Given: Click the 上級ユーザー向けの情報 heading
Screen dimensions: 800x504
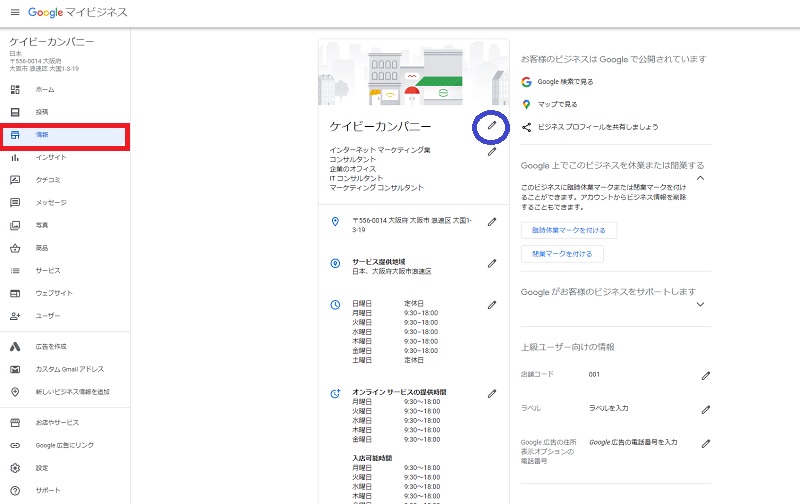Looking at the screenshot, I should pos(567,347).
